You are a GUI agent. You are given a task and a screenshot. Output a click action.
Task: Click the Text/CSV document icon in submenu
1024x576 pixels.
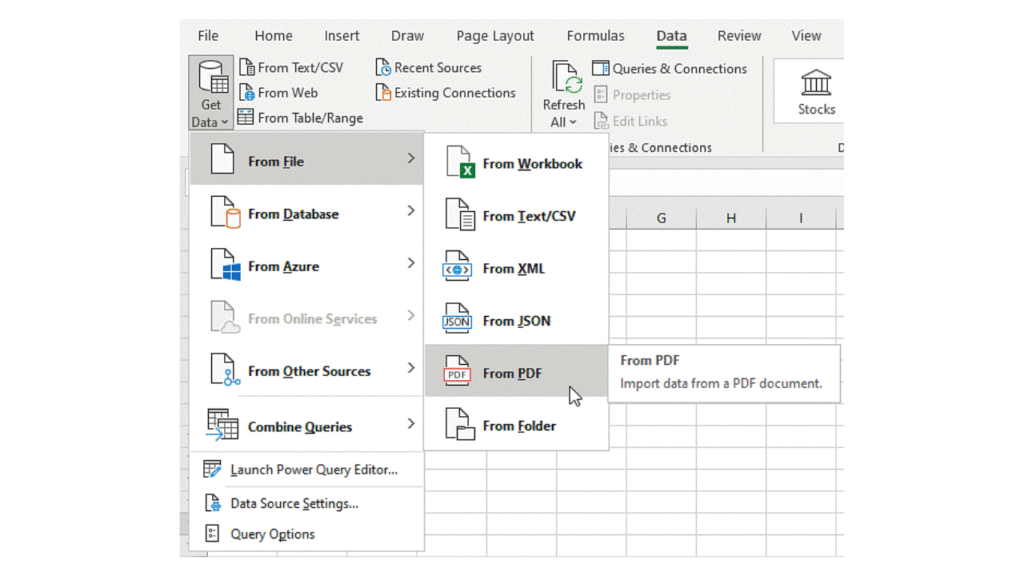[459, 214]
